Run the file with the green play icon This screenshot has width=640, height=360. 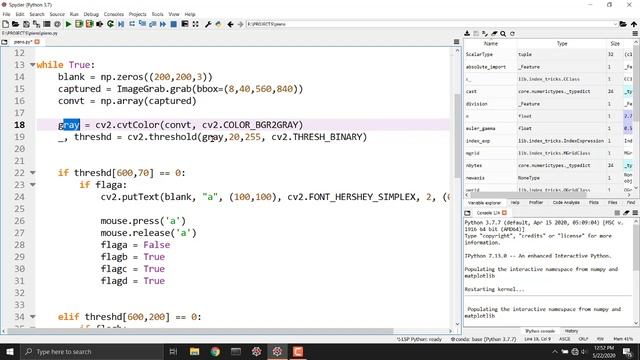coord(68,24)
